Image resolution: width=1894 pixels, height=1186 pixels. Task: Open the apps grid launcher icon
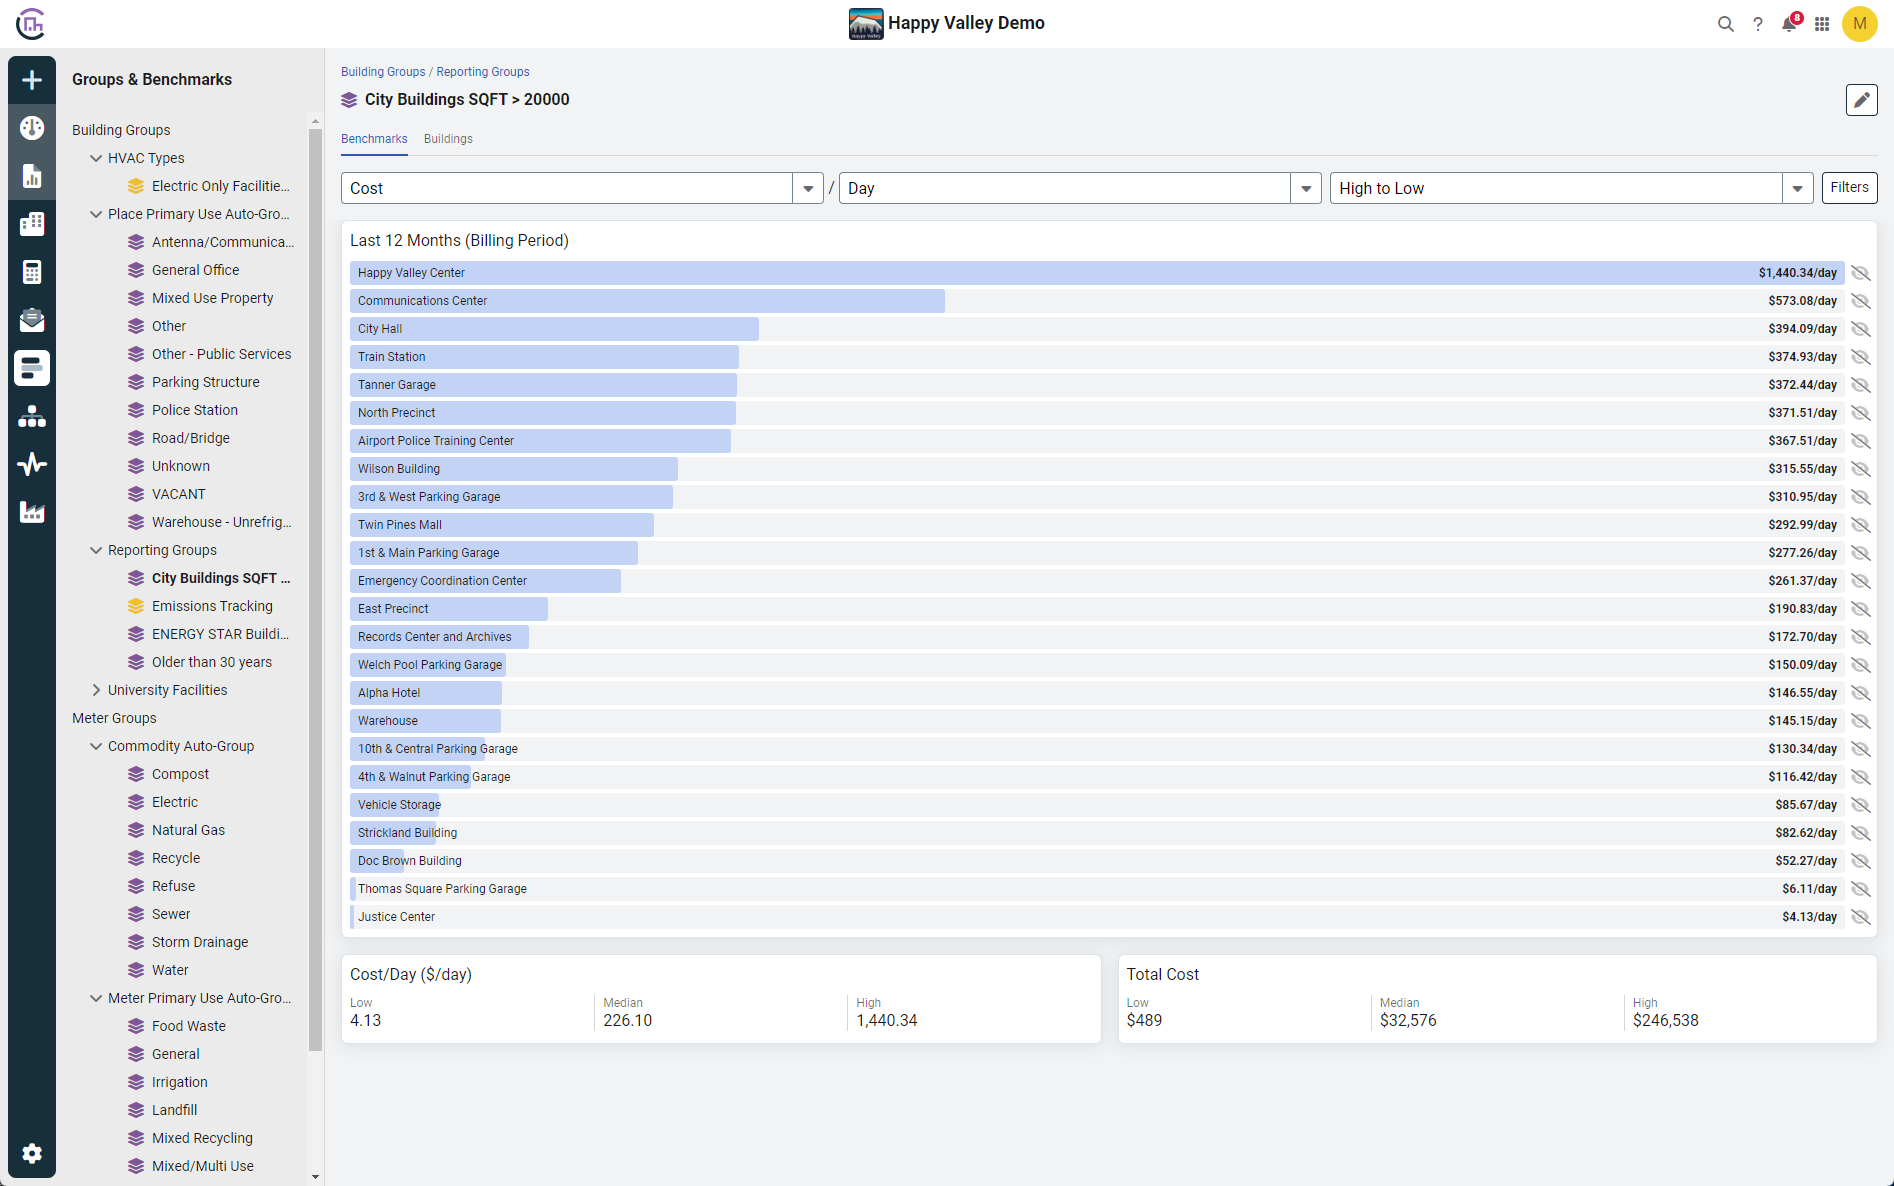pos(1822,24)
